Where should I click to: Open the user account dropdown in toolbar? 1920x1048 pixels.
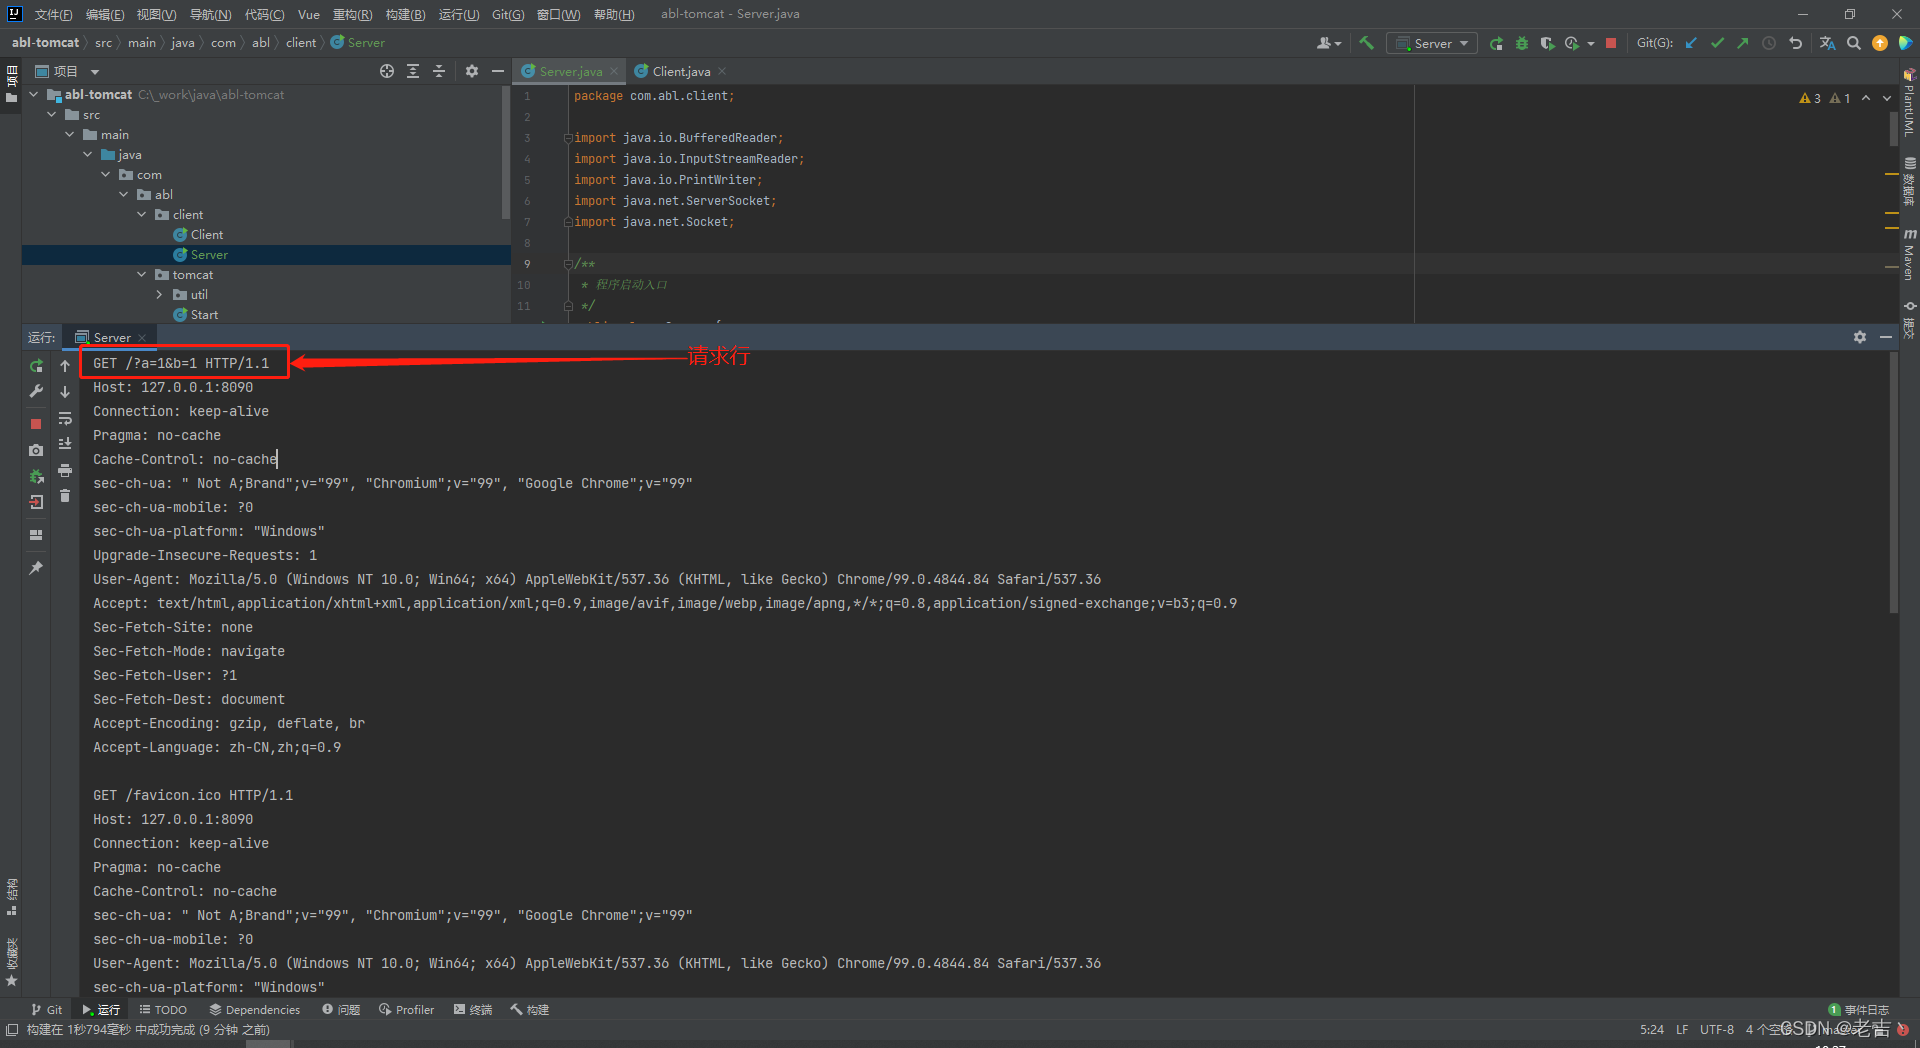click(x=1329, y=43)
